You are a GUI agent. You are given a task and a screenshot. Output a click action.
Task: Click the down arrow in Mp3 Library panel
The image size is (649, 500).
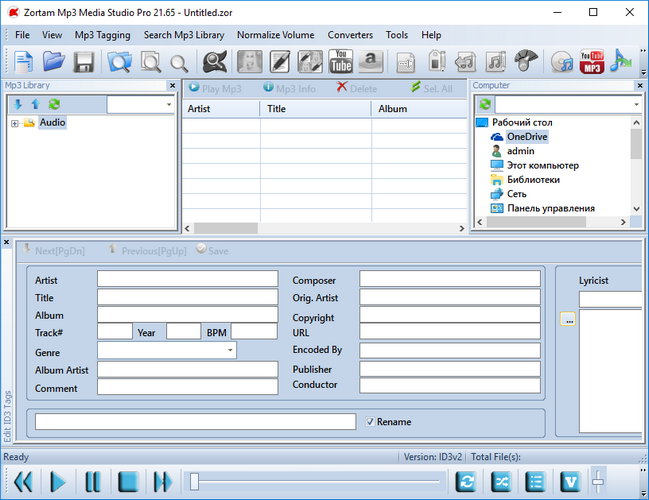pyautogui.click(x=17, y=104)
